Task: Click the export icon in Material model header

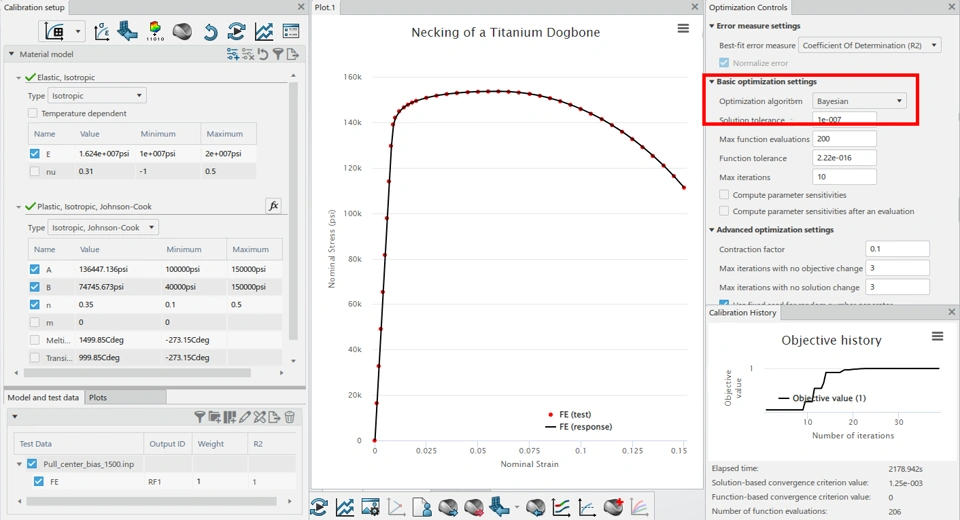Action: click(293, 55)
